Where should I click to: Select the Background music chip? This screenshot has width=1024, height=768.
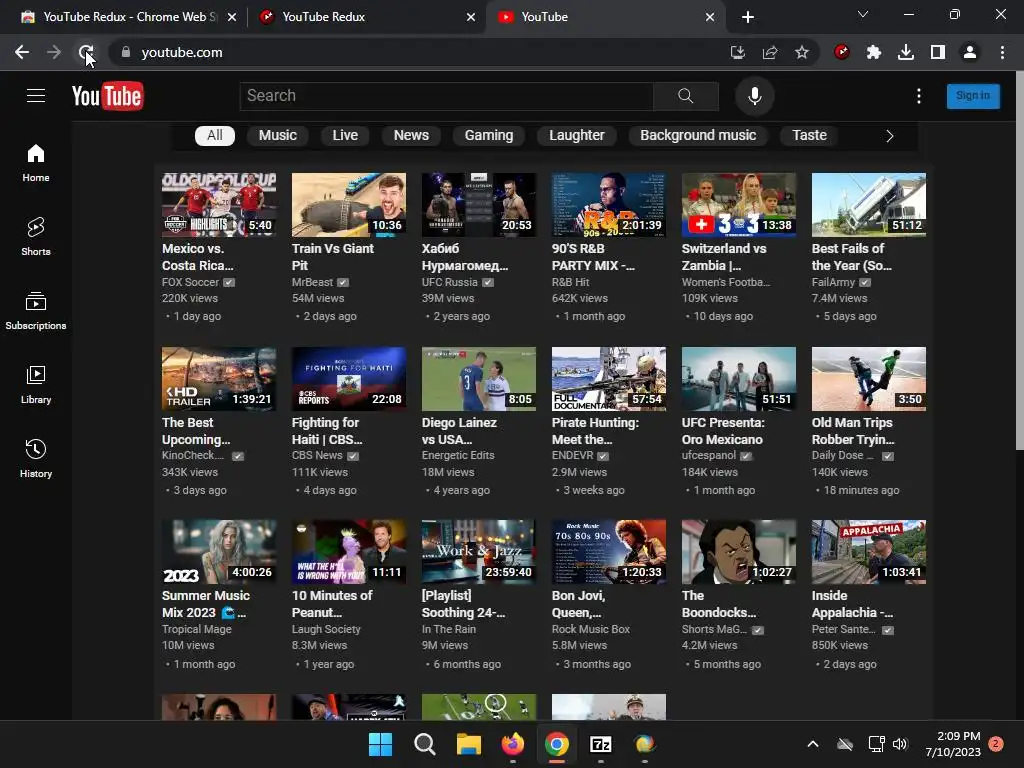[698, 135]
